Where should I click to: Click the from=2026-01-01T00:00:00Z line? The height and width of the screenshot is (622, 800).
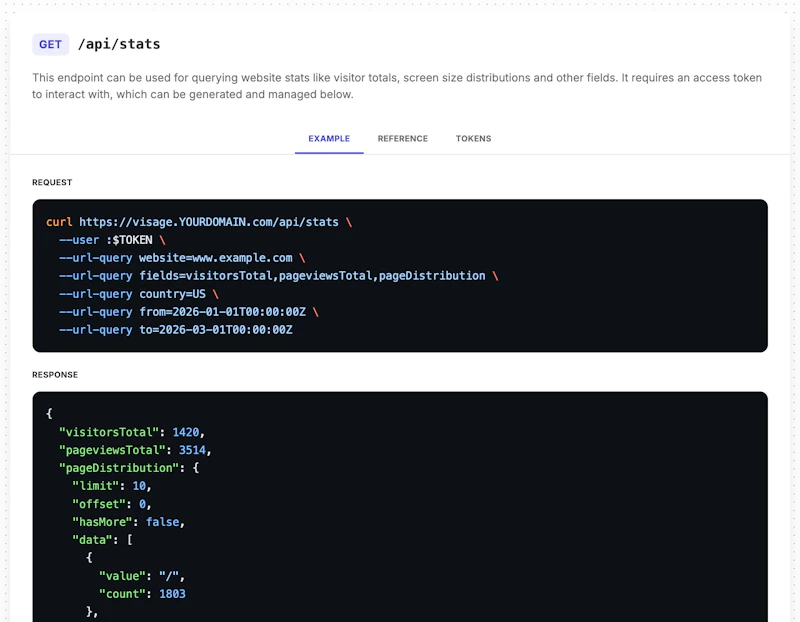189,312
